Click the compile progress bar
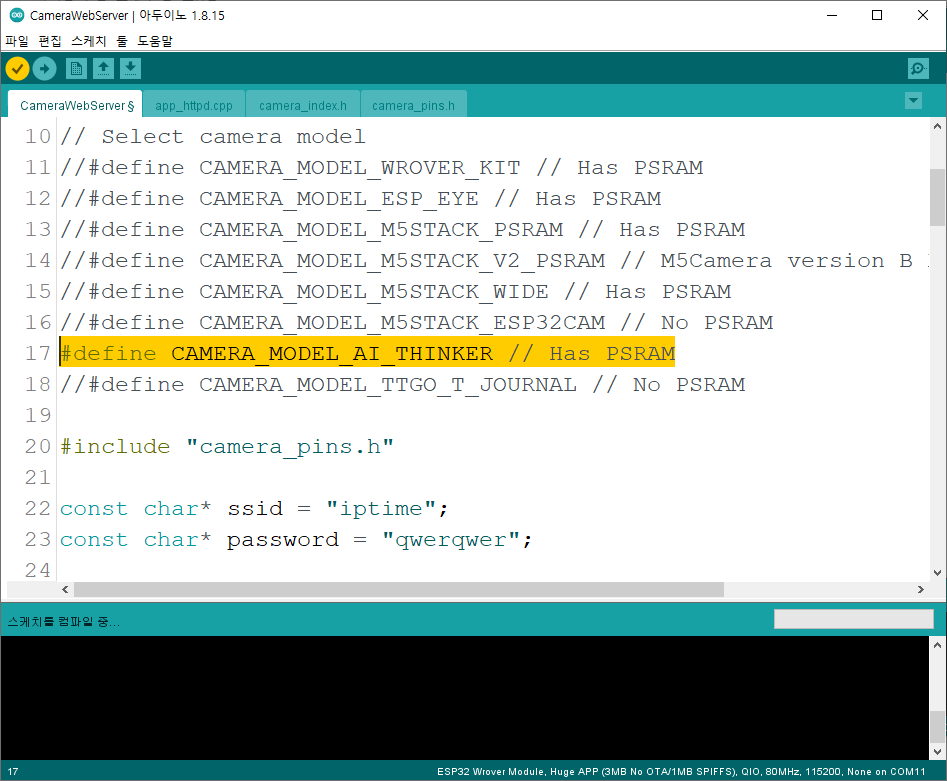The width and height of the screenshot is (947, 781). (852, 619)
